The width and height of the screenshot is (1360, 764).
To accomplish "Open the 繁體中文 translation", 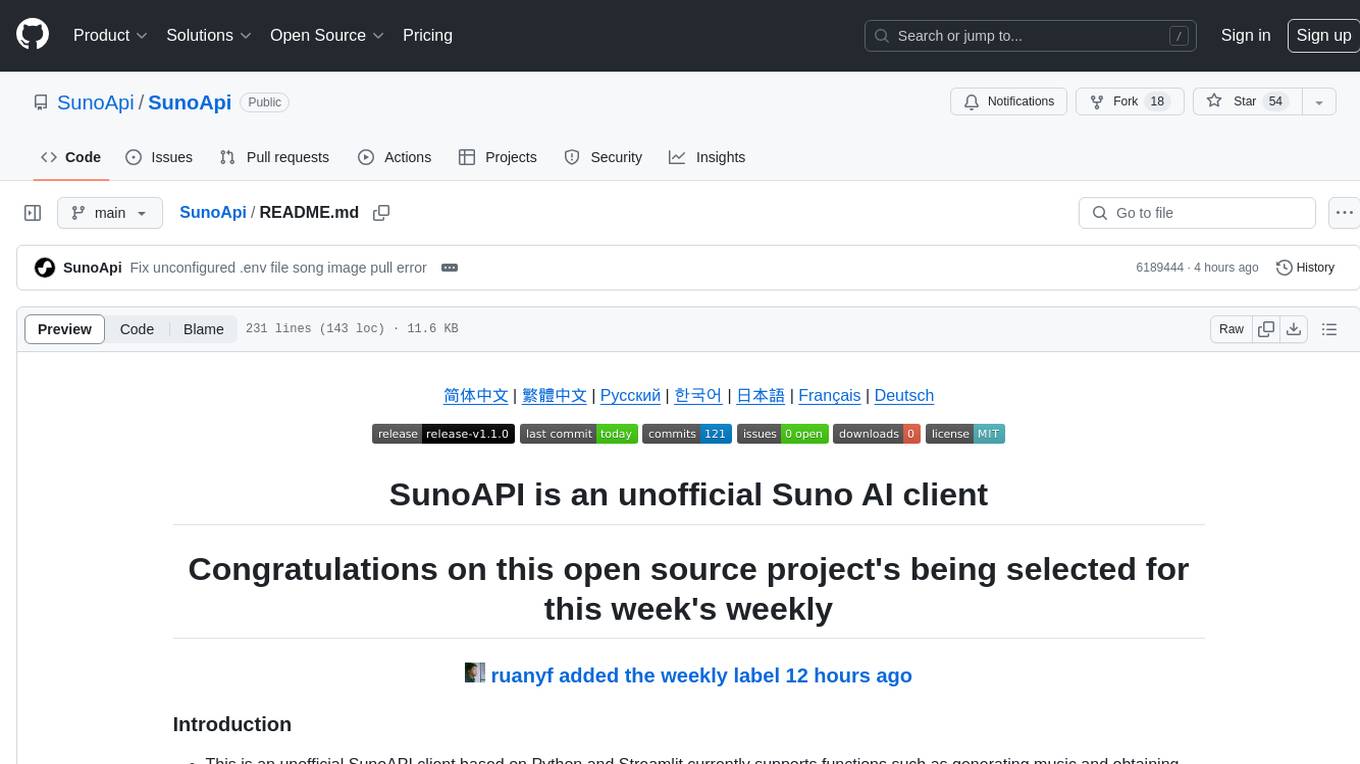I will (x=554, y=395).
